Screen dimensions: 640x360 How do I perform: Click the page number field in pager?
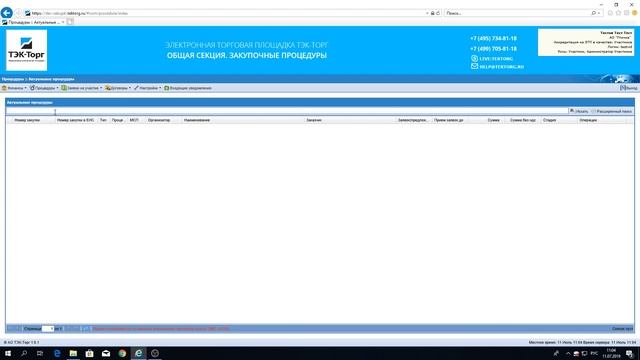(x=48, y=329)
